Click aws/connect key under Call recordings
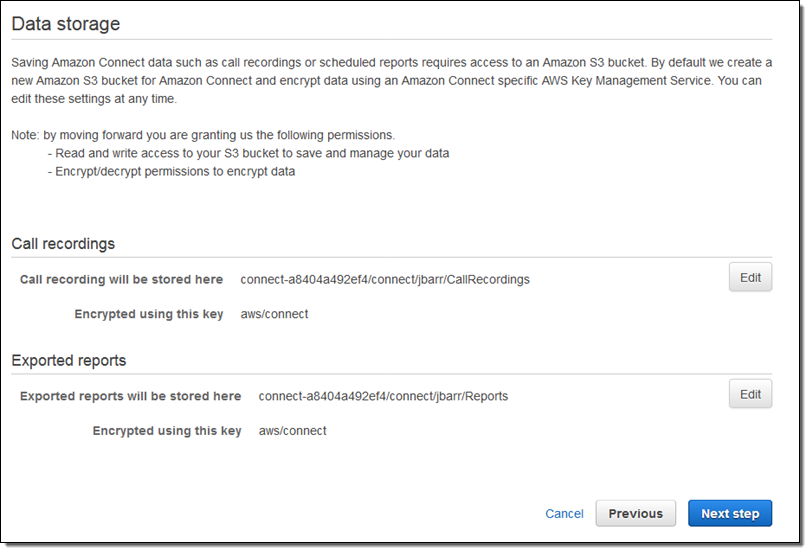Image resolution: width=810 pixels, height=553 pixels. (x=274, y=314)
